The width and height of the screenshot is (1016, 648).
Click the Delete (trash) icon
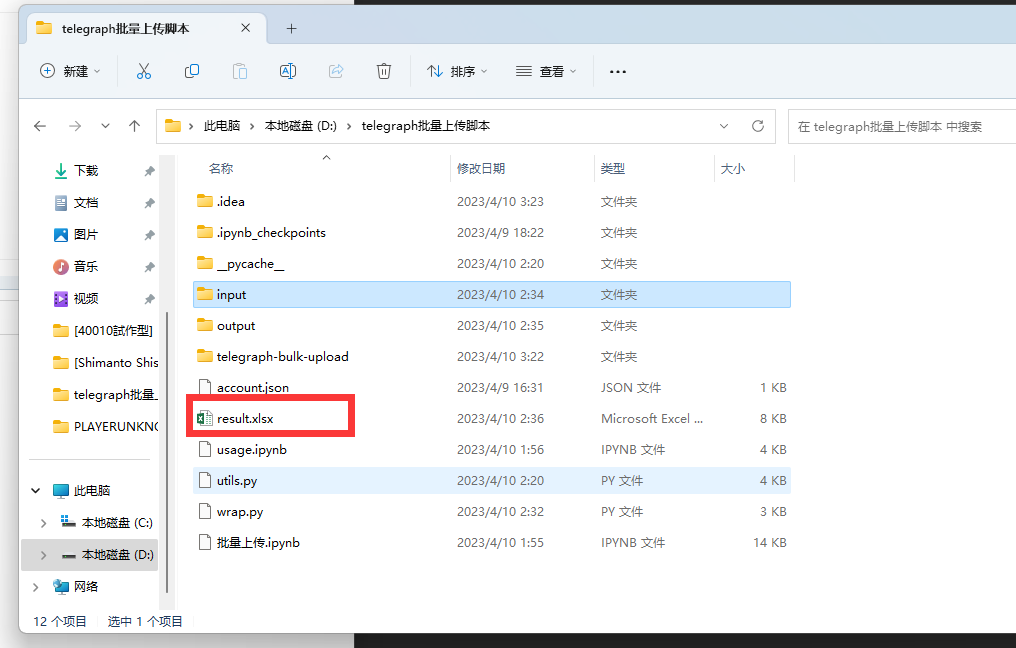point(383,71)
